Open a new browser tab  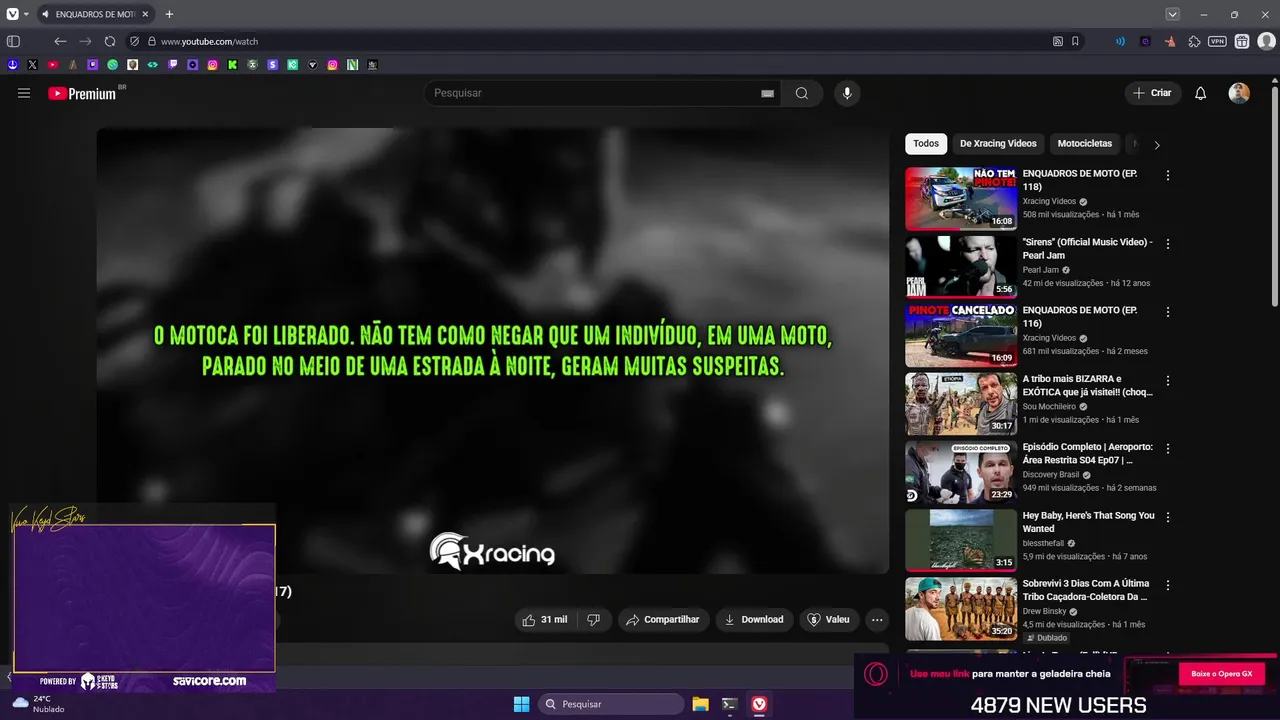coord(169,14)
